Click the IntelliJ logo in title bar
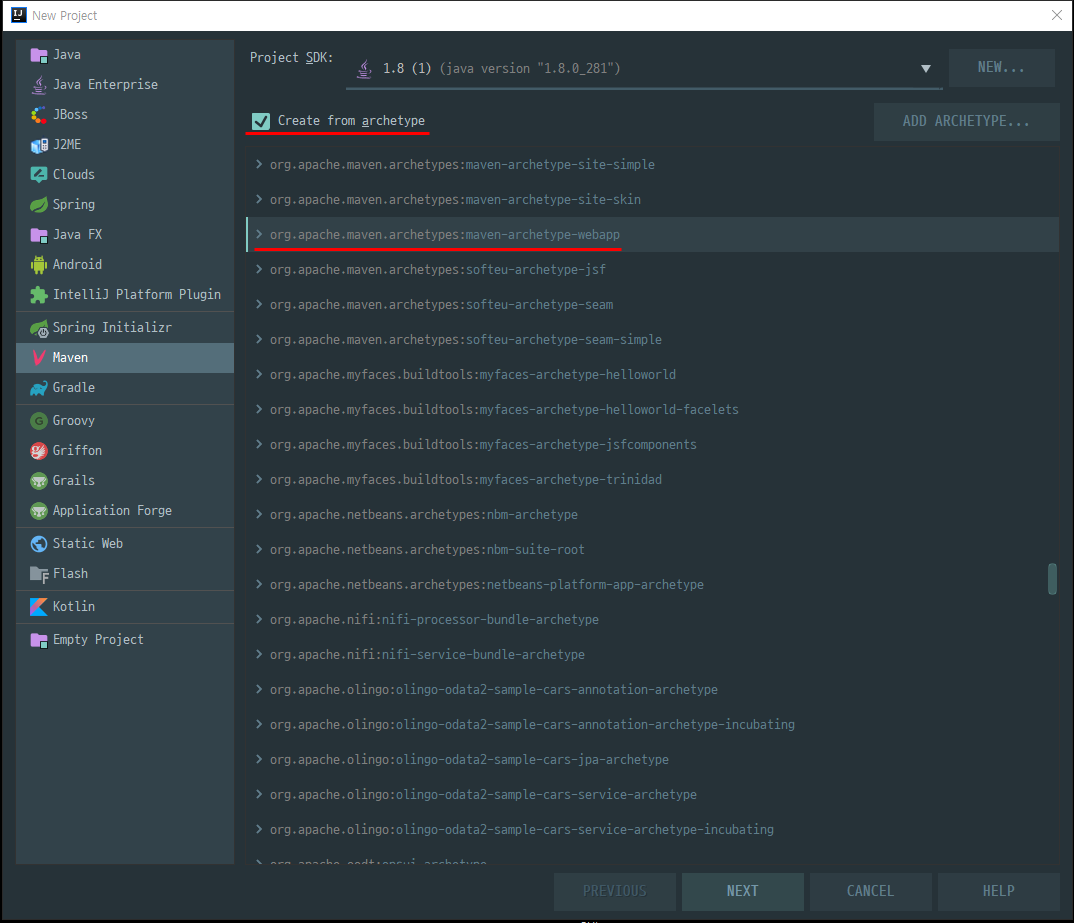Viewport: 1074px width, 923px height. 18,15
